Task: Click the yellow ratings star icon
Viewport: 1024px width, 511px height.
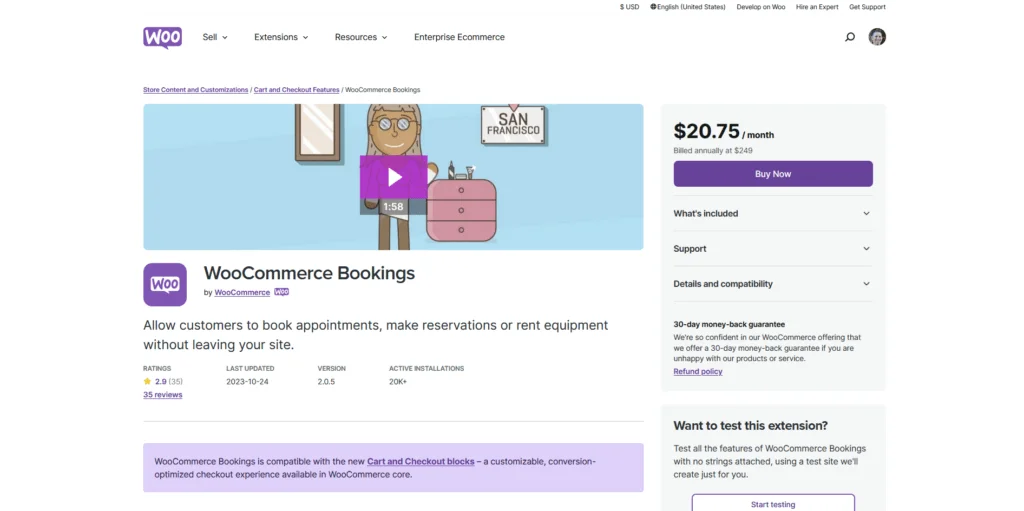Action: [x=147, y=381]
